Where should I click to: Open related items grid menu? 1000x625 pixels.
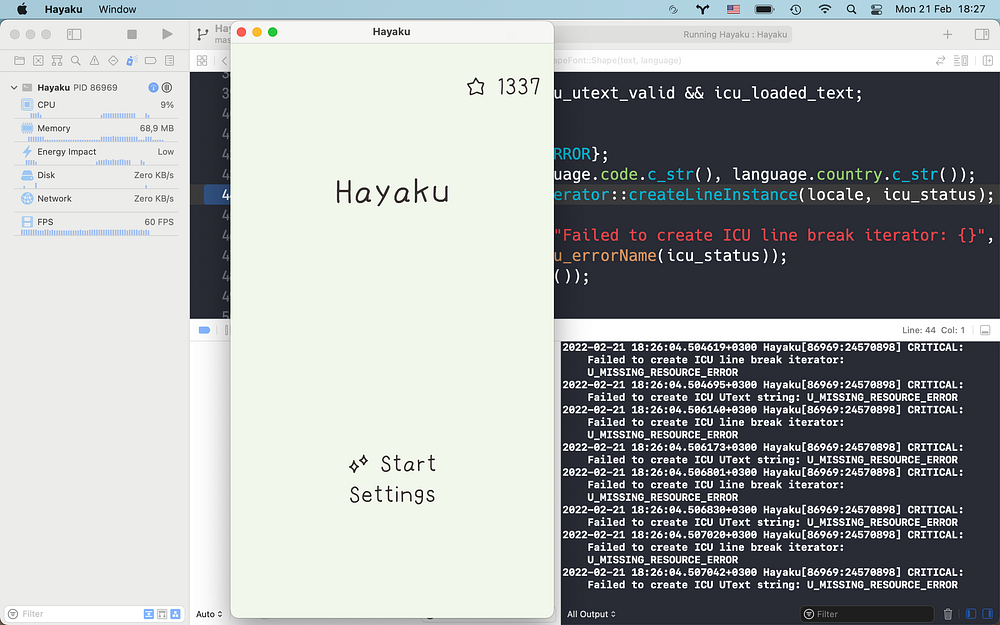point(202,61)
